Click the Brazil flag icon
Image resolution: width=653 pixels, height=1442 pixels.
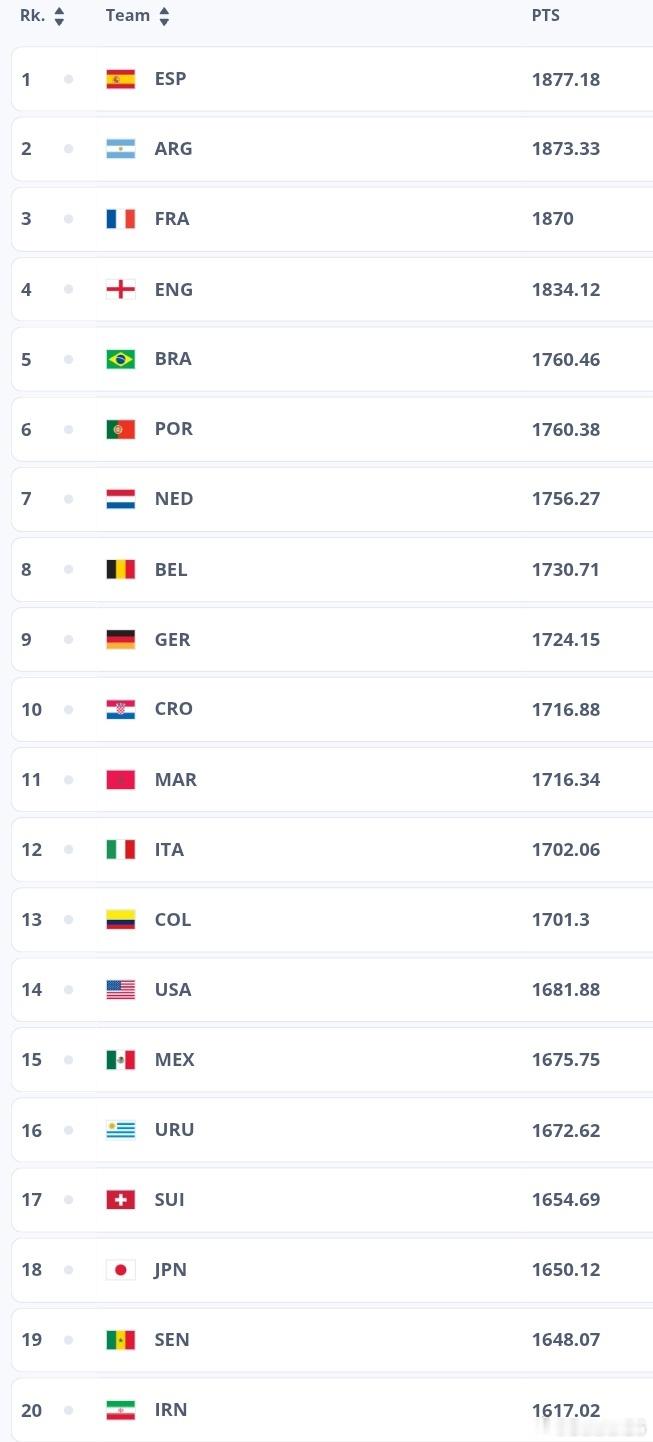tap(120, 358)
